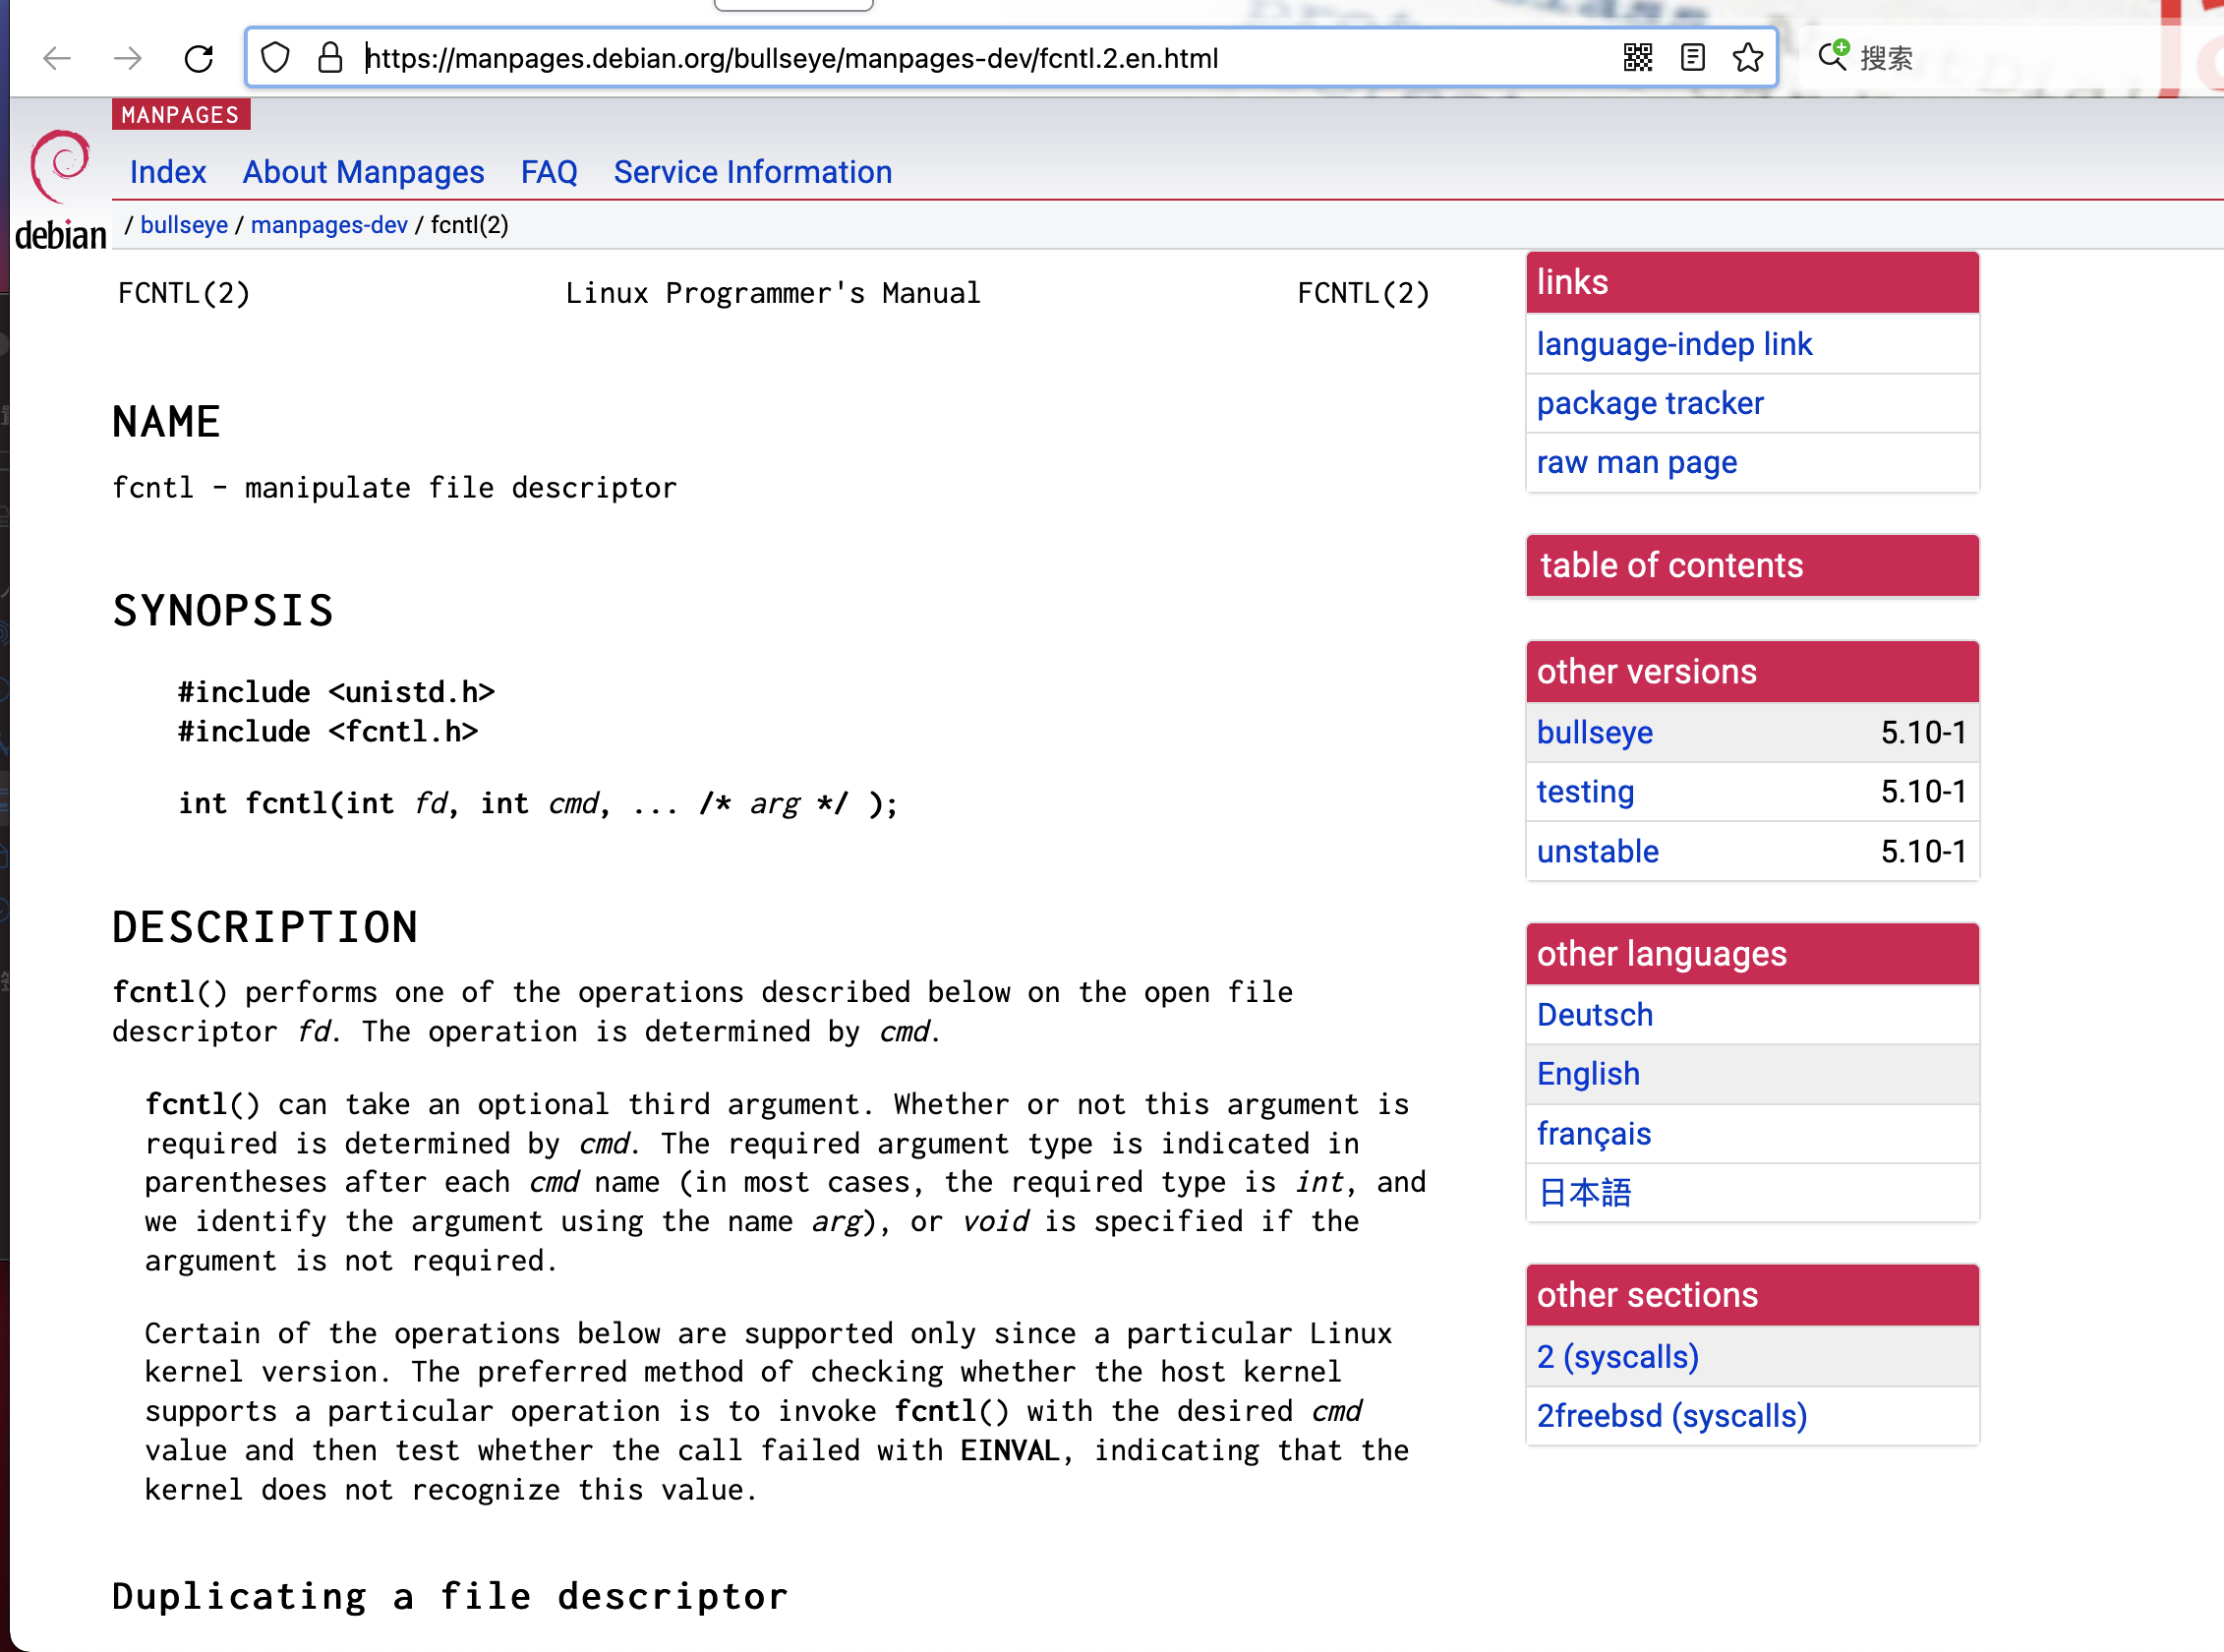Reload the fcntl manpage

199,58
